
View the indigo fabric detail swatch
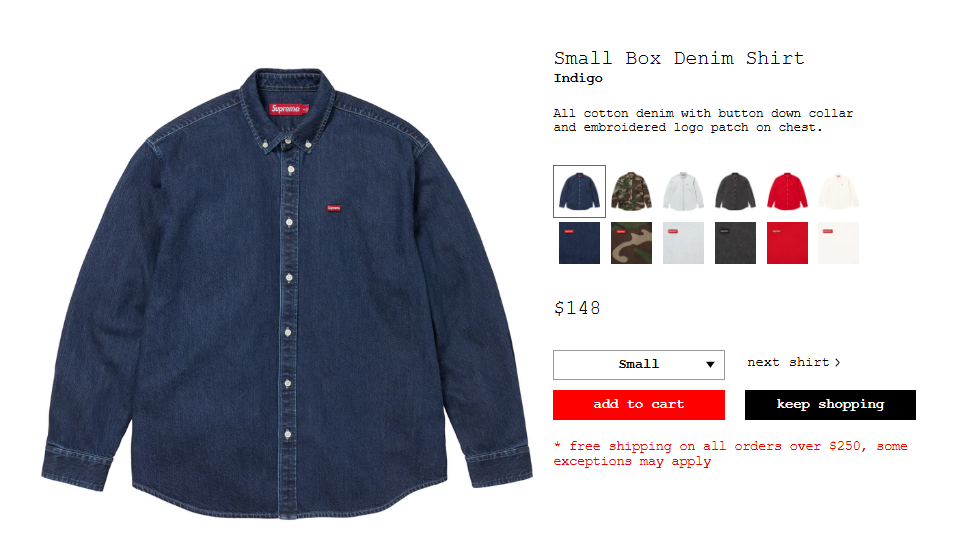tap(579, 243)
